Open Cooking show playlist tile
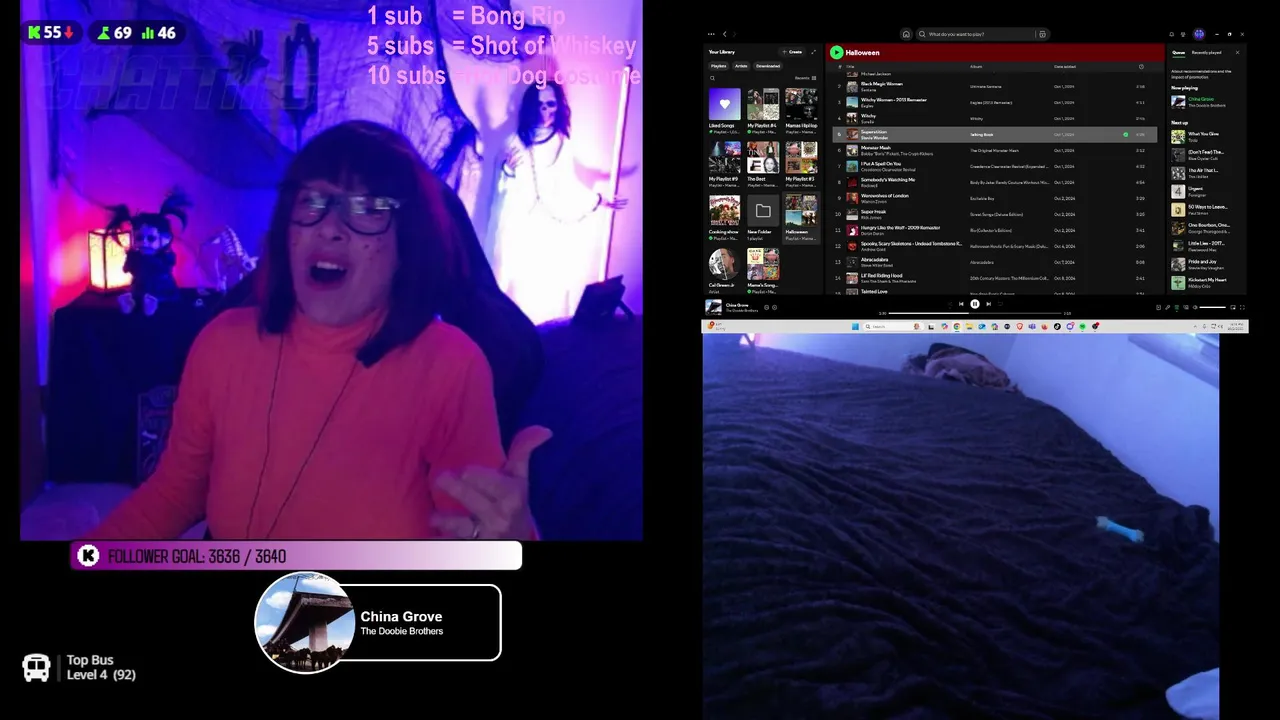This screenshot has width=1280, height=720. (x=724, y=217)
